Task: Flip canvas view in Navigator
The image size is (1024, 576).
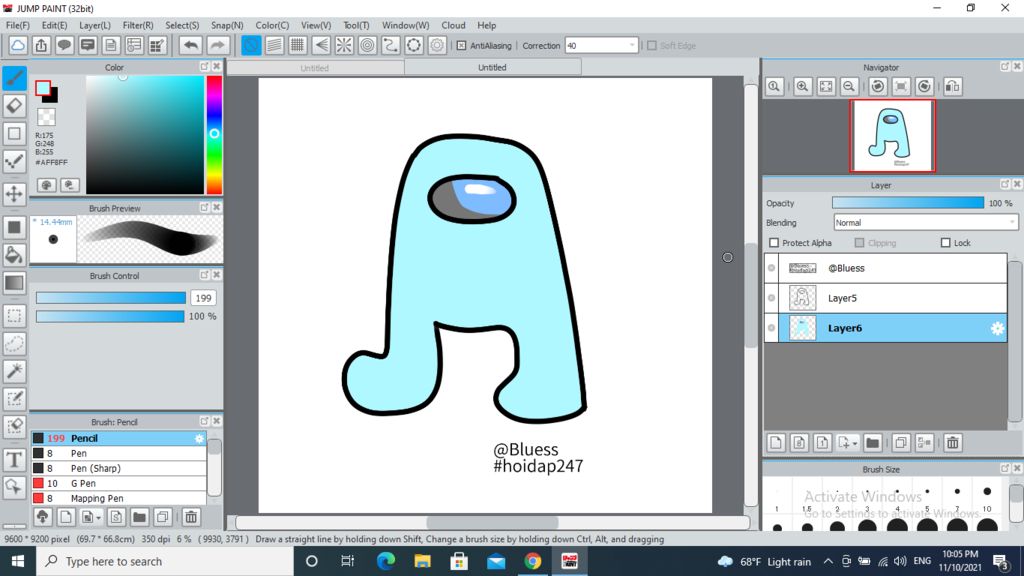Action: click(x=953, y=86)
